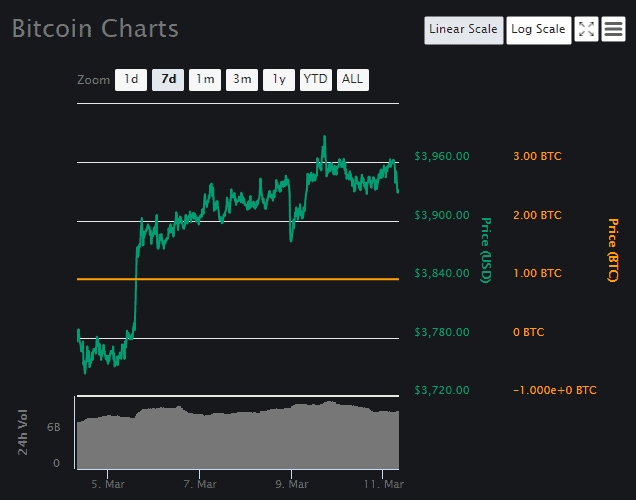Click the 7. Mar date label
This screenshot has width=636, height=500.
[x=200, y=484]
